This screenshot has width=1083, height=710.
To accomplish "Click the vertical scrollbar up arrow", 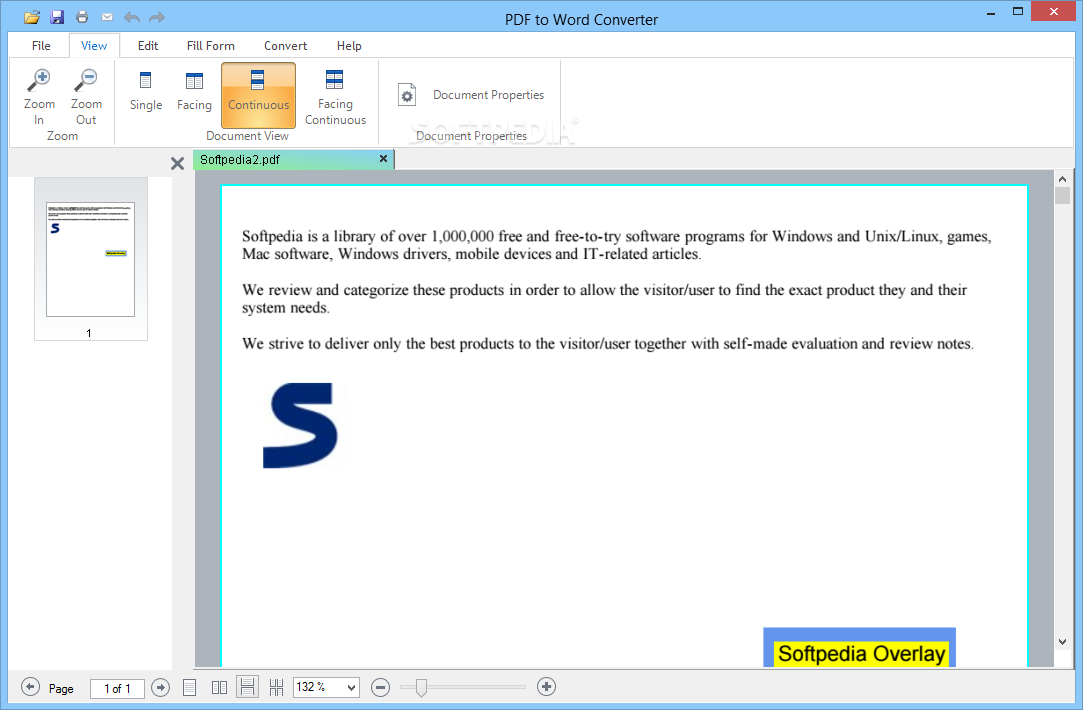I will click(1063, 179).
